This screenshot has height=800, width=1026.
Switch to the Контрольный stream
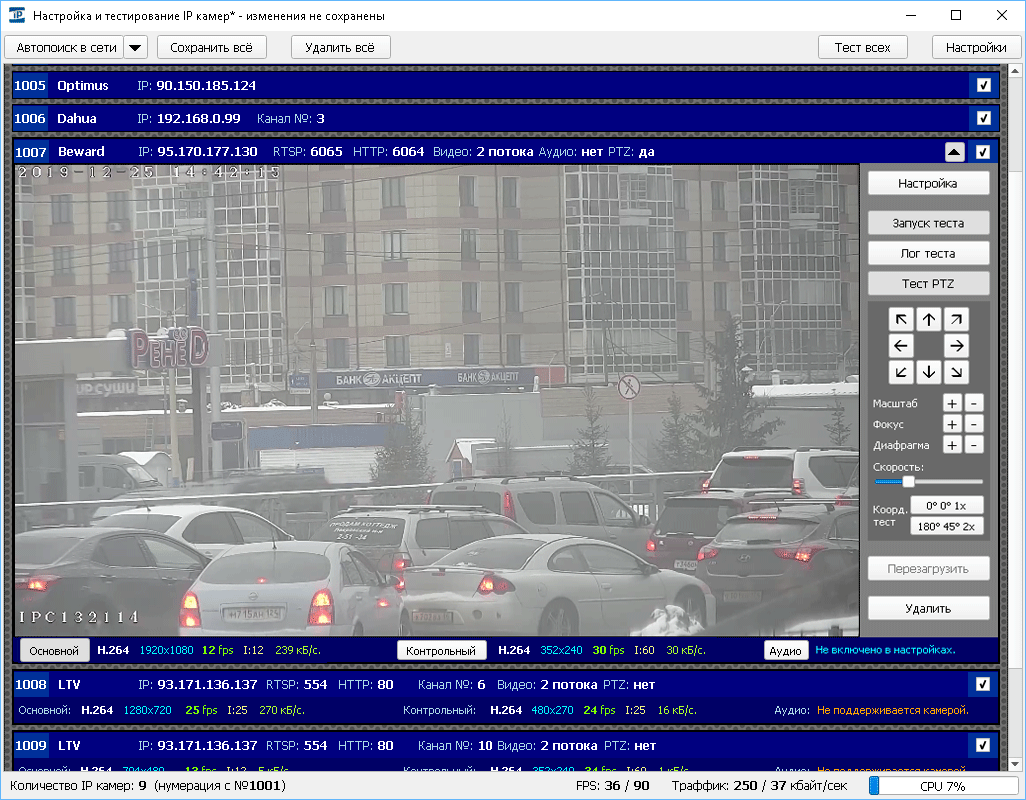click(441, 650)
